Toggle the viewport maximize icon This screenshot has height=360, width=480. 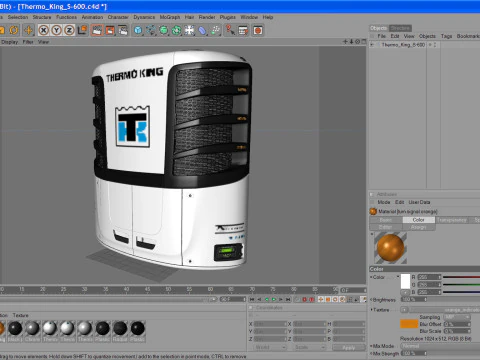click(x=363, y=42)
